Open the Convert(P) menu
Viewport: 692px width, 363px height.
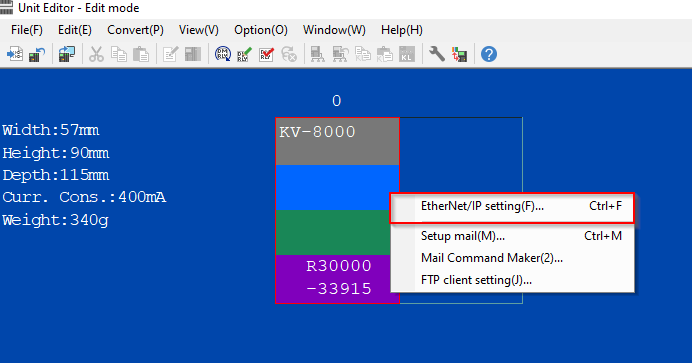point(135,30)
